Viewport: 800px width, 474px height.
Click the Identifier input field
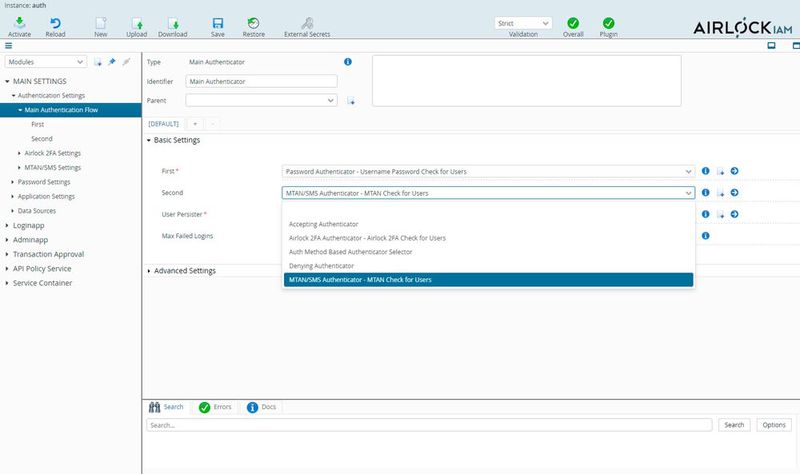(x=261, y=81)
